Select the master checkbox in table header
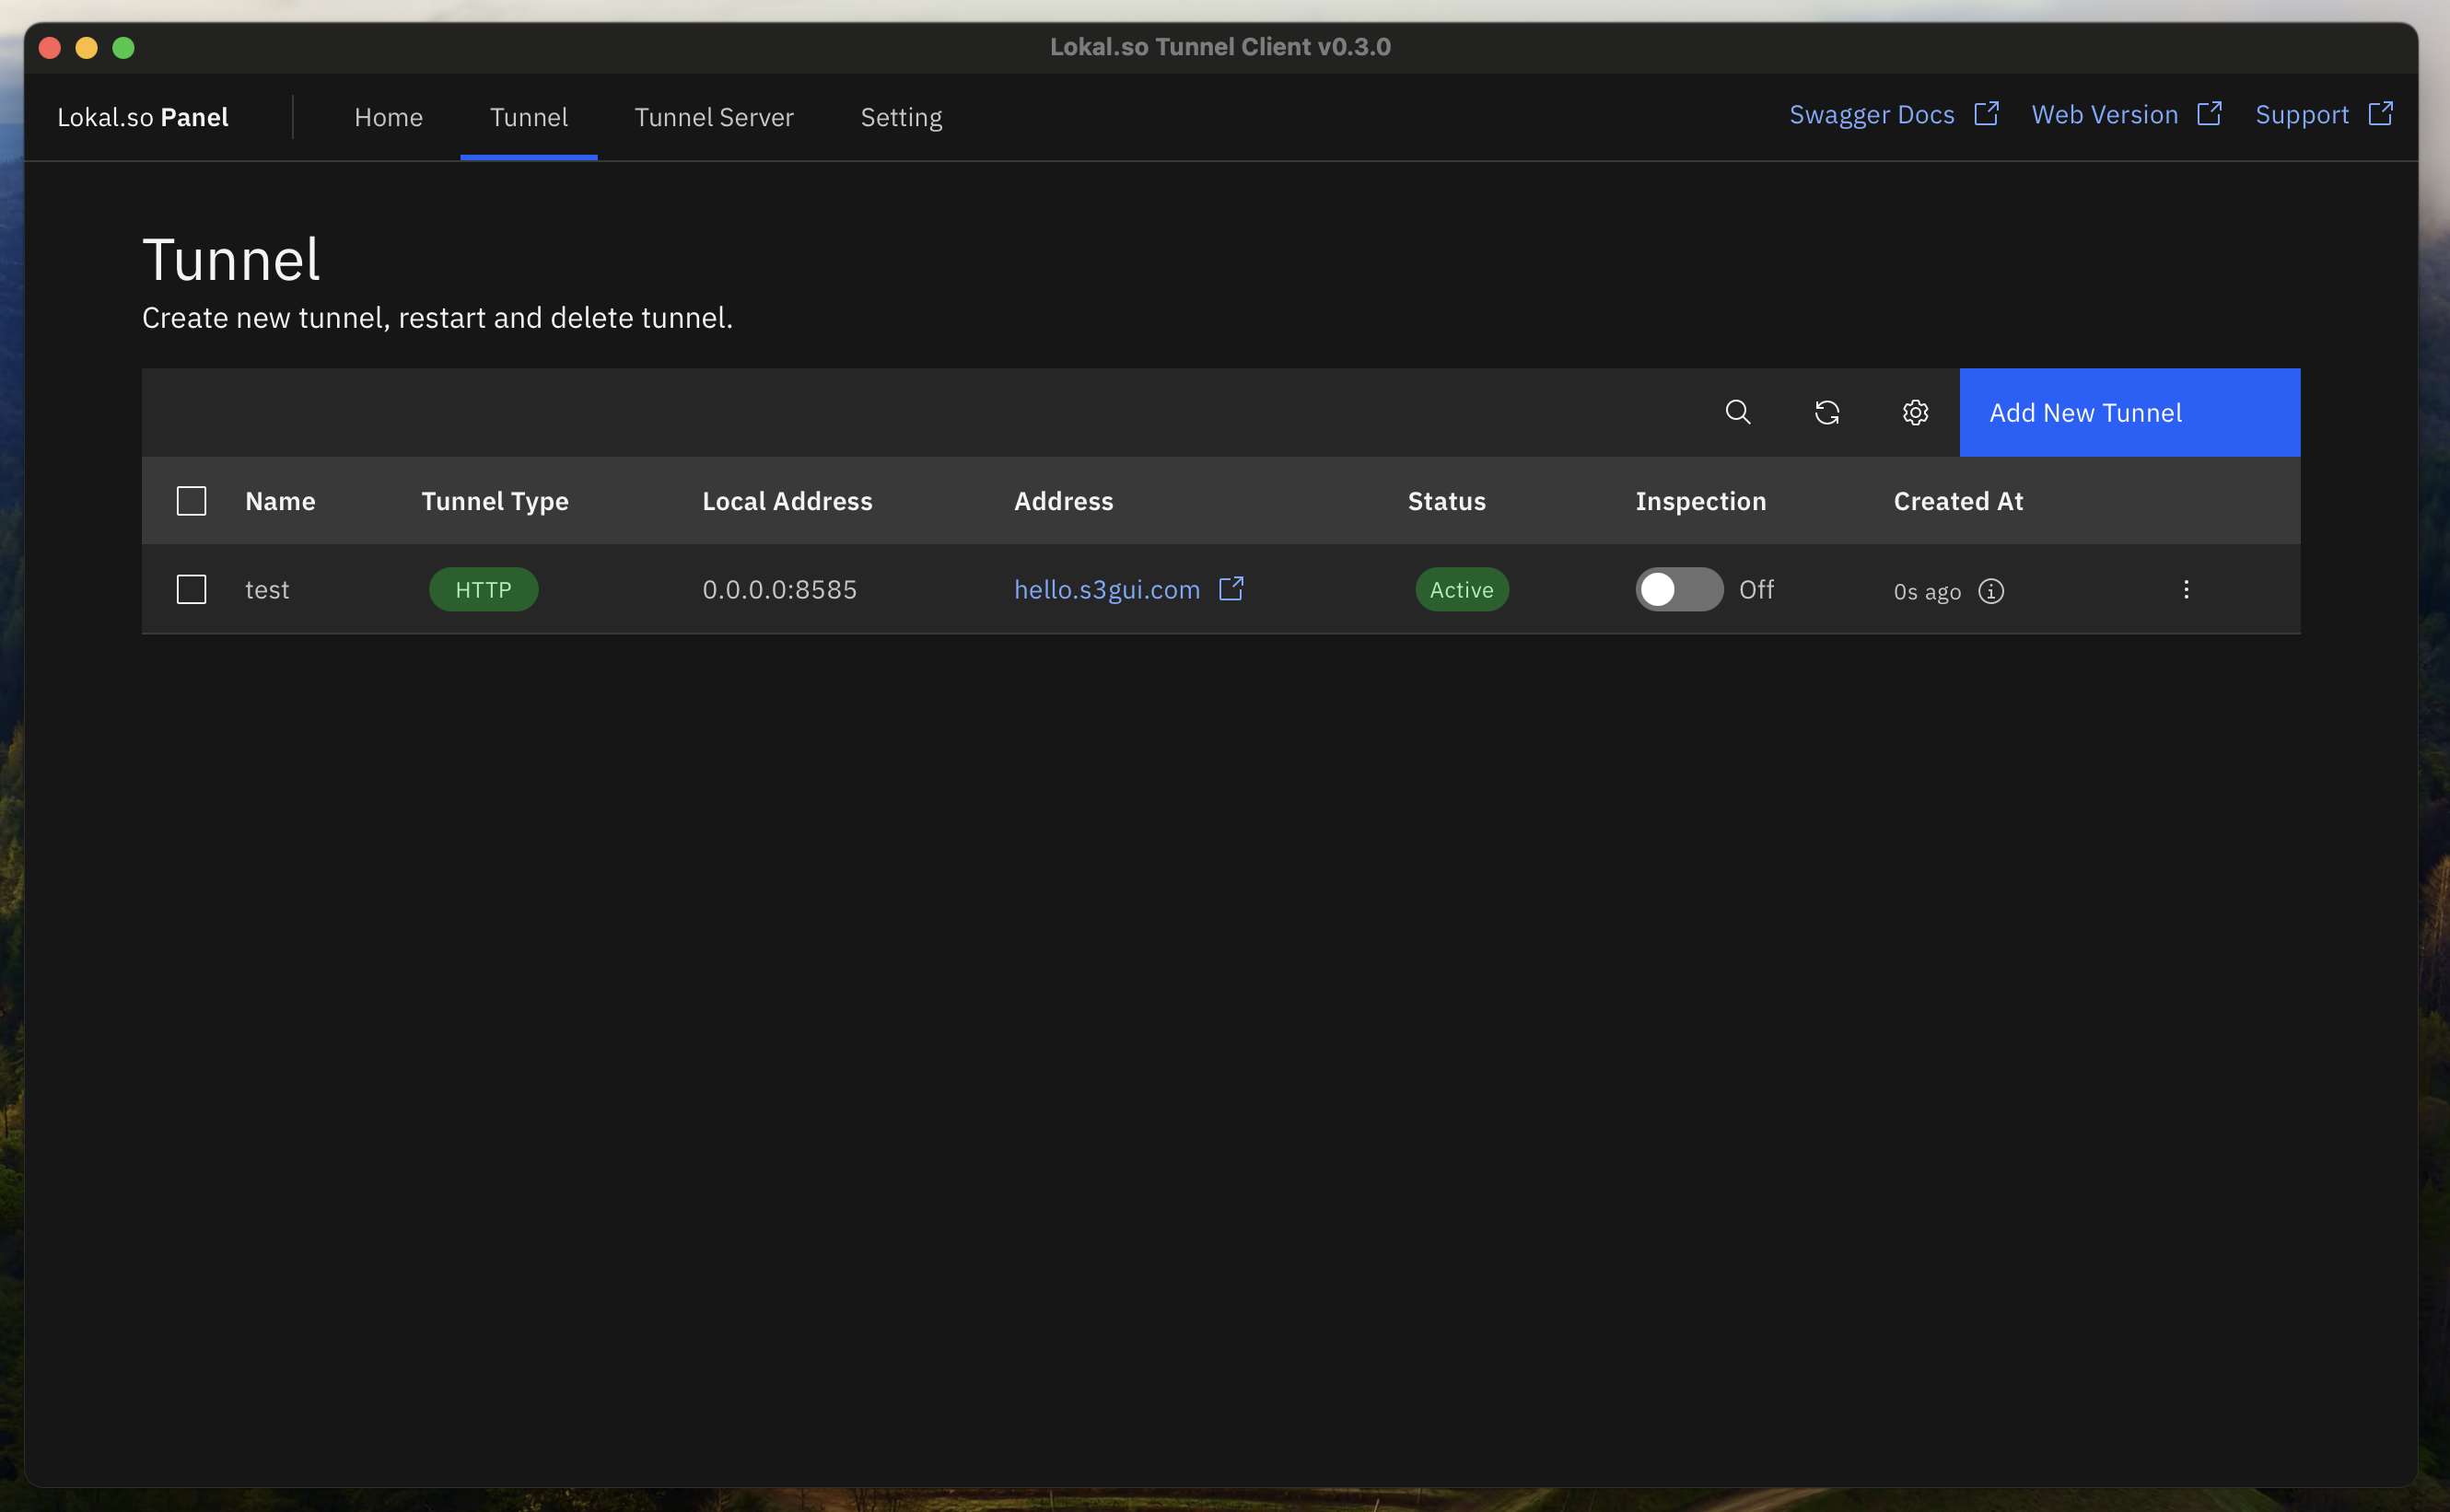Screen dimensions: 2450x1512 (191, 501)
